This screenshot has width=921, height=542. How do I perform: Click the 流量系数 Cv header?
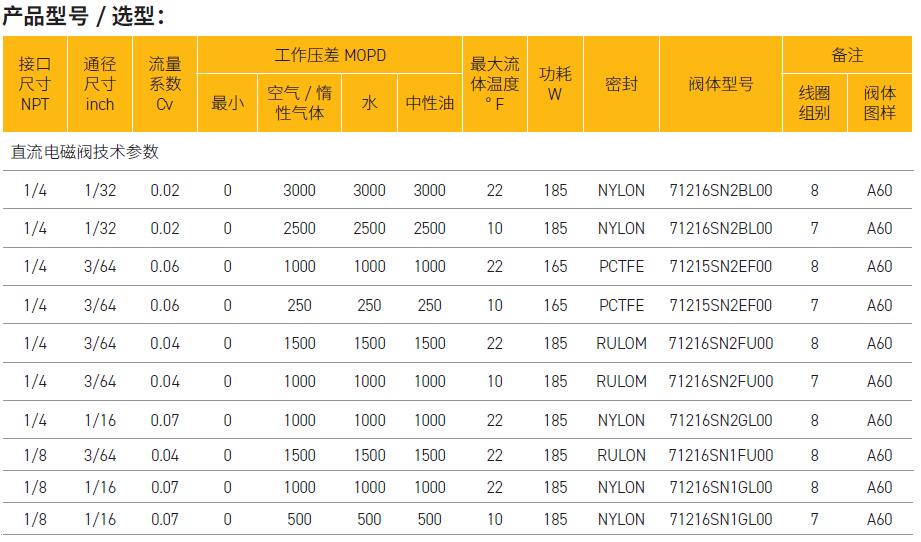[165, 84]
